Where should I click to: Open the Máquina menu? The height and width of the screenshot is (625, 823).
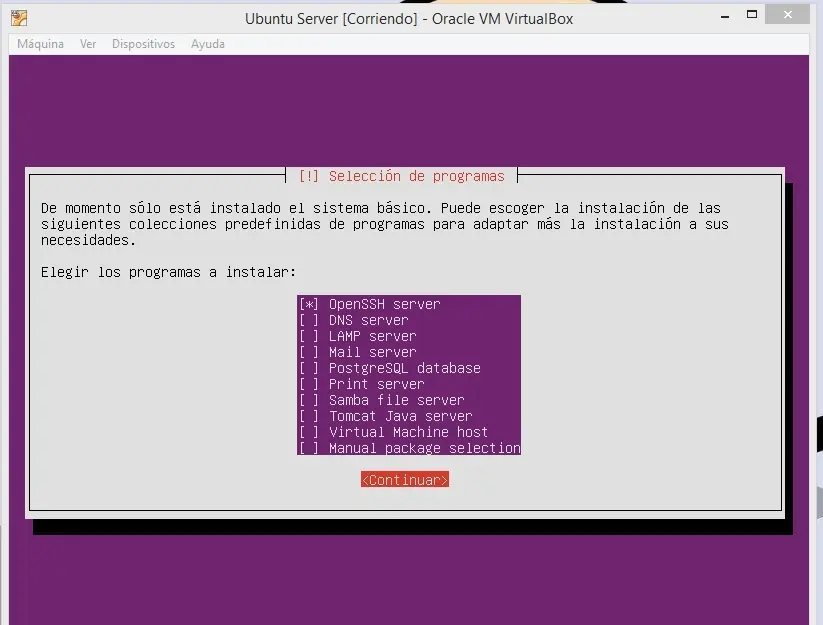pyautogui.click(x=40, y=44)
